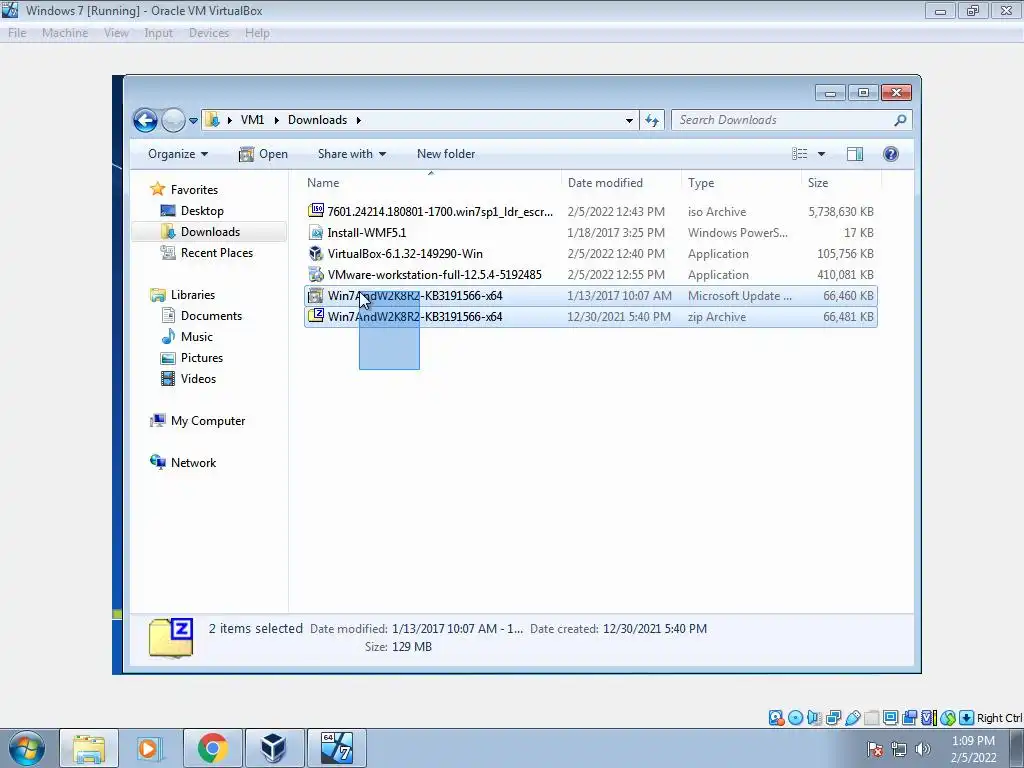The width and height of the screenshot is (1024, 768).
Task: Expand the arrow after Downloads breadcrumb
Action: point(359,120)
